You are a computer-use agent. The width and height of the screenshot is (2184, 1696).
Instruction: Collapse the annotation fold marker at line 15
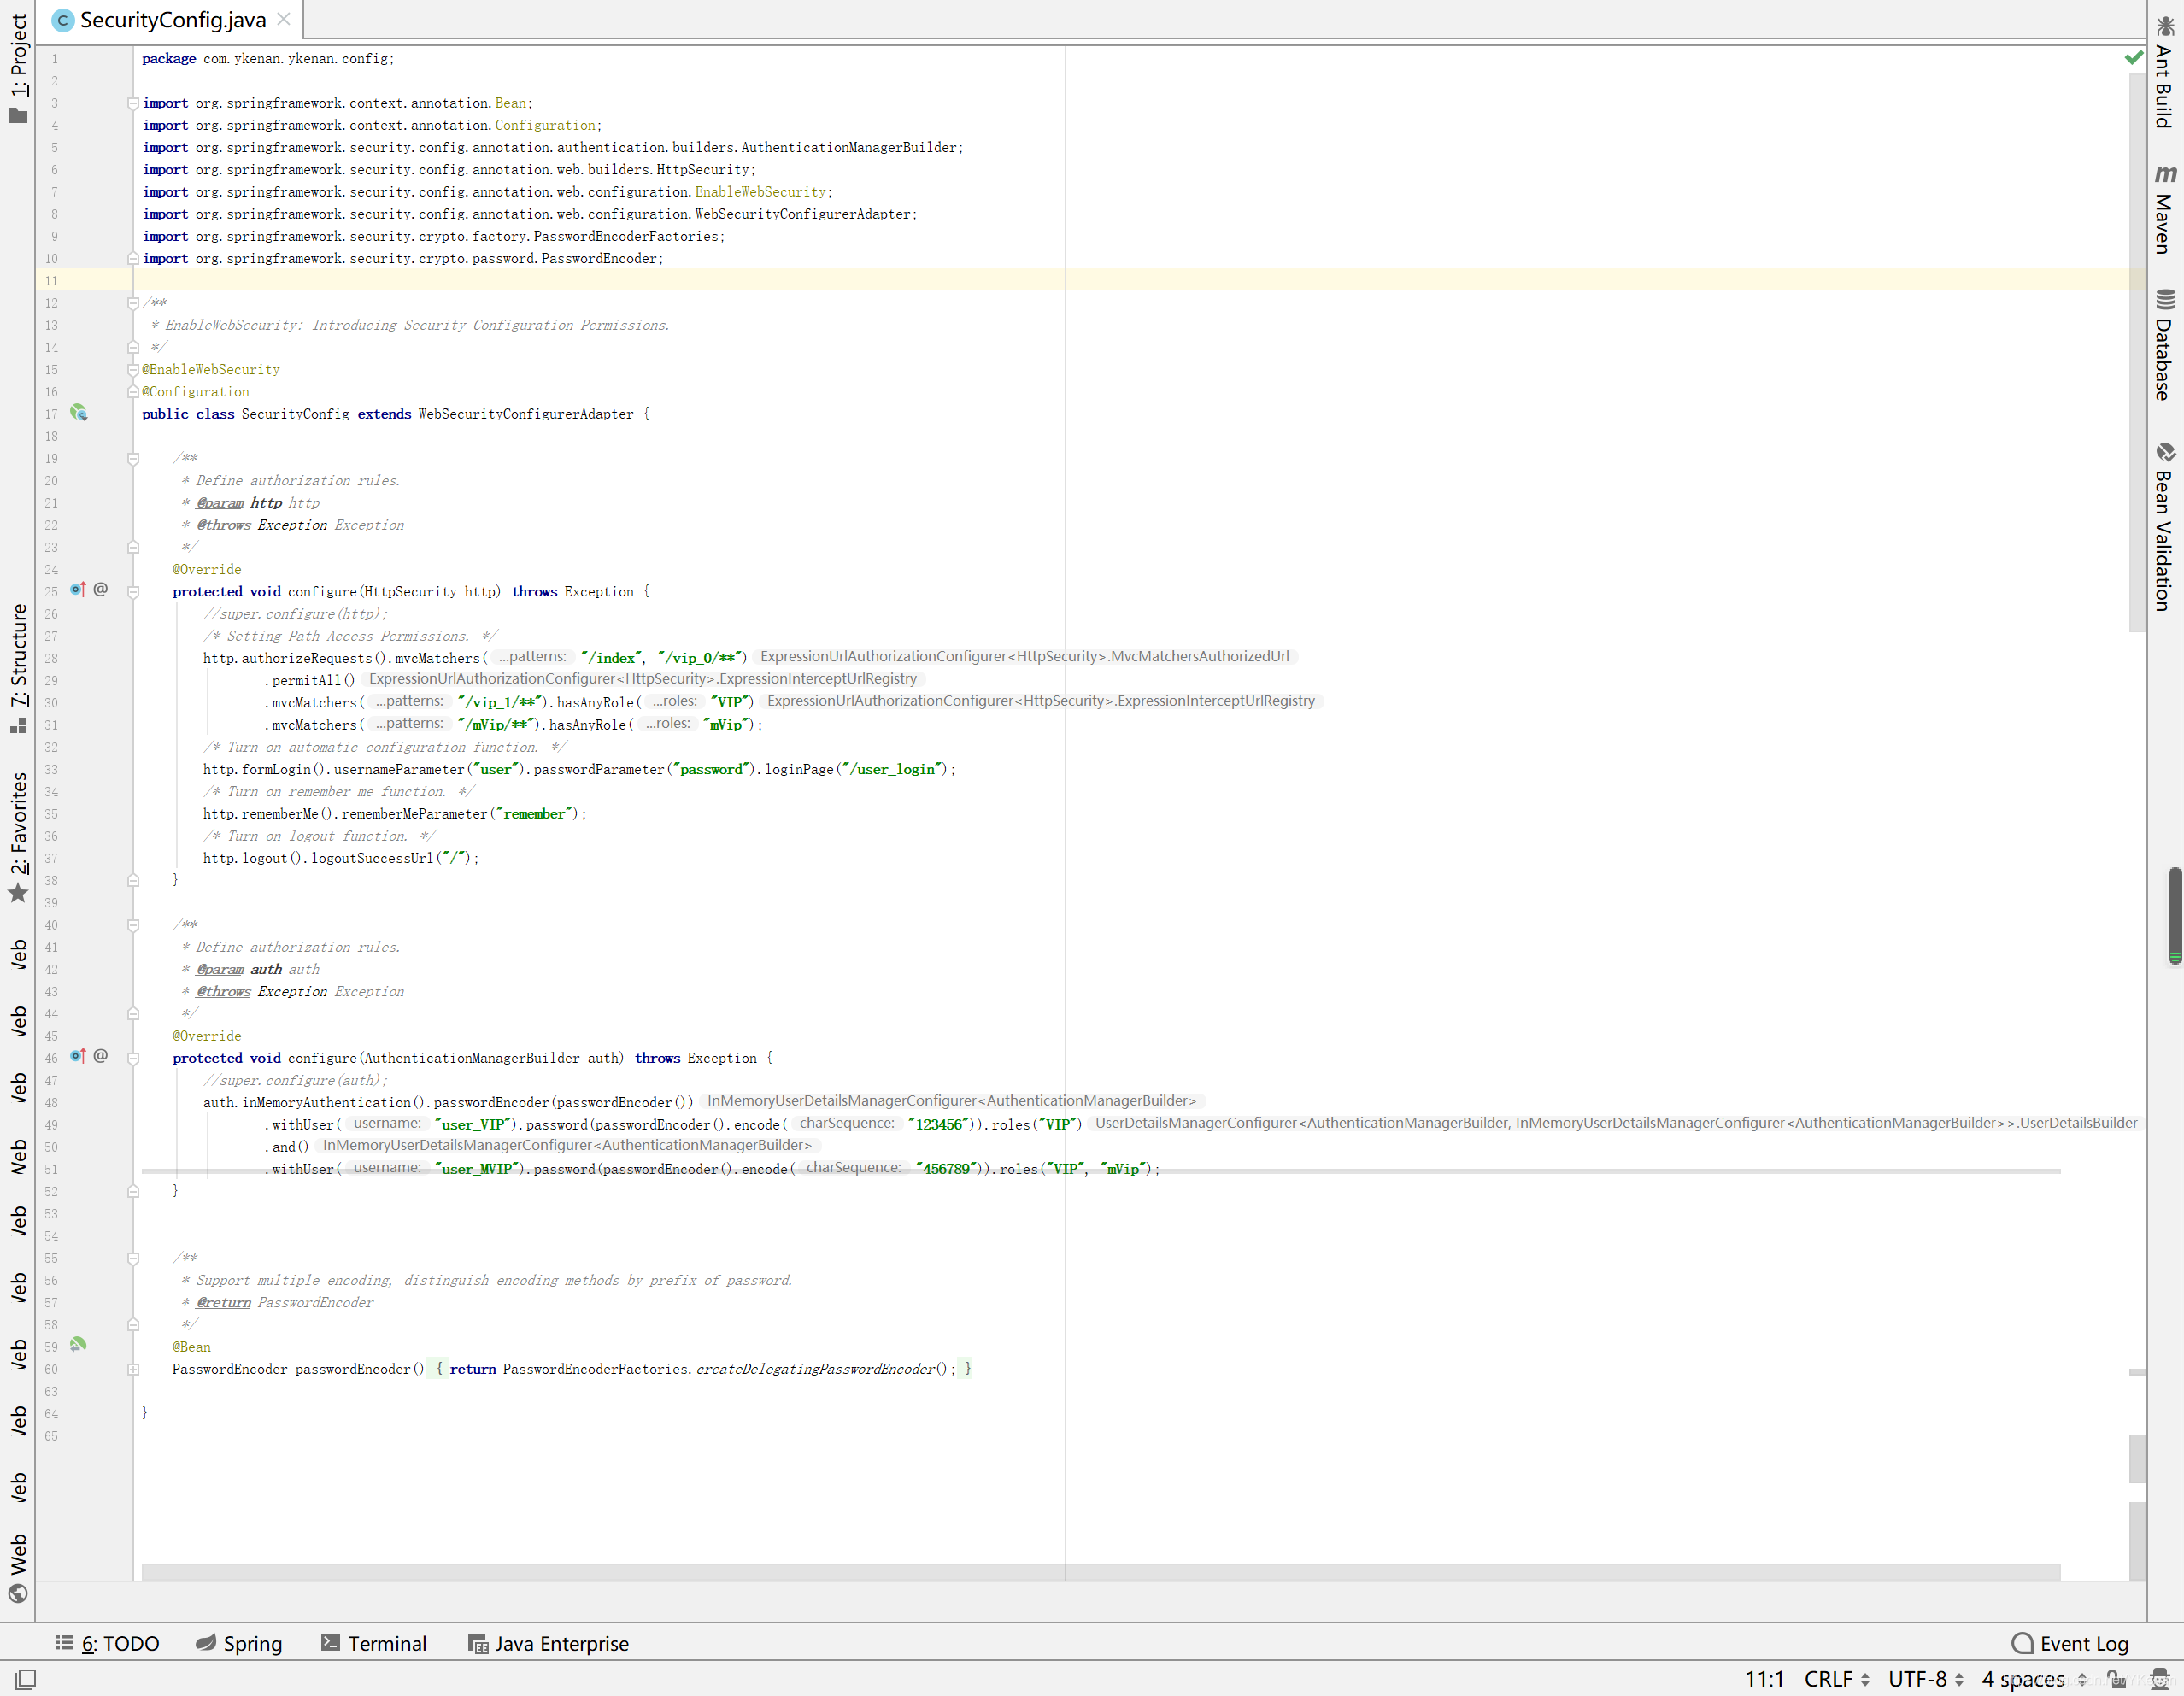click(x=133, y=369)
